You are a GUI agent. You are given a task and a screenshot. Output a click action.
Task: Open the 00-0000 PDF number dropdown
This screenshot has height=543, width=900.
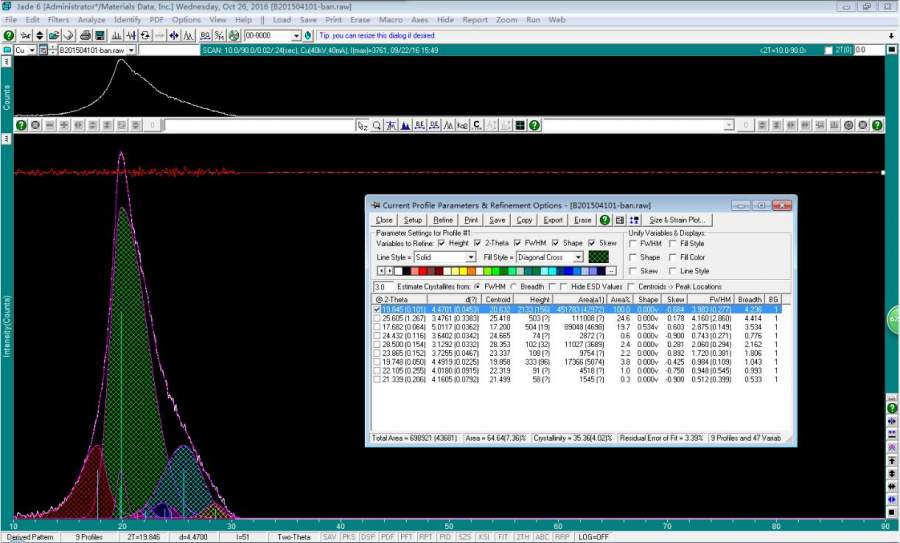[x=296, y=36]
